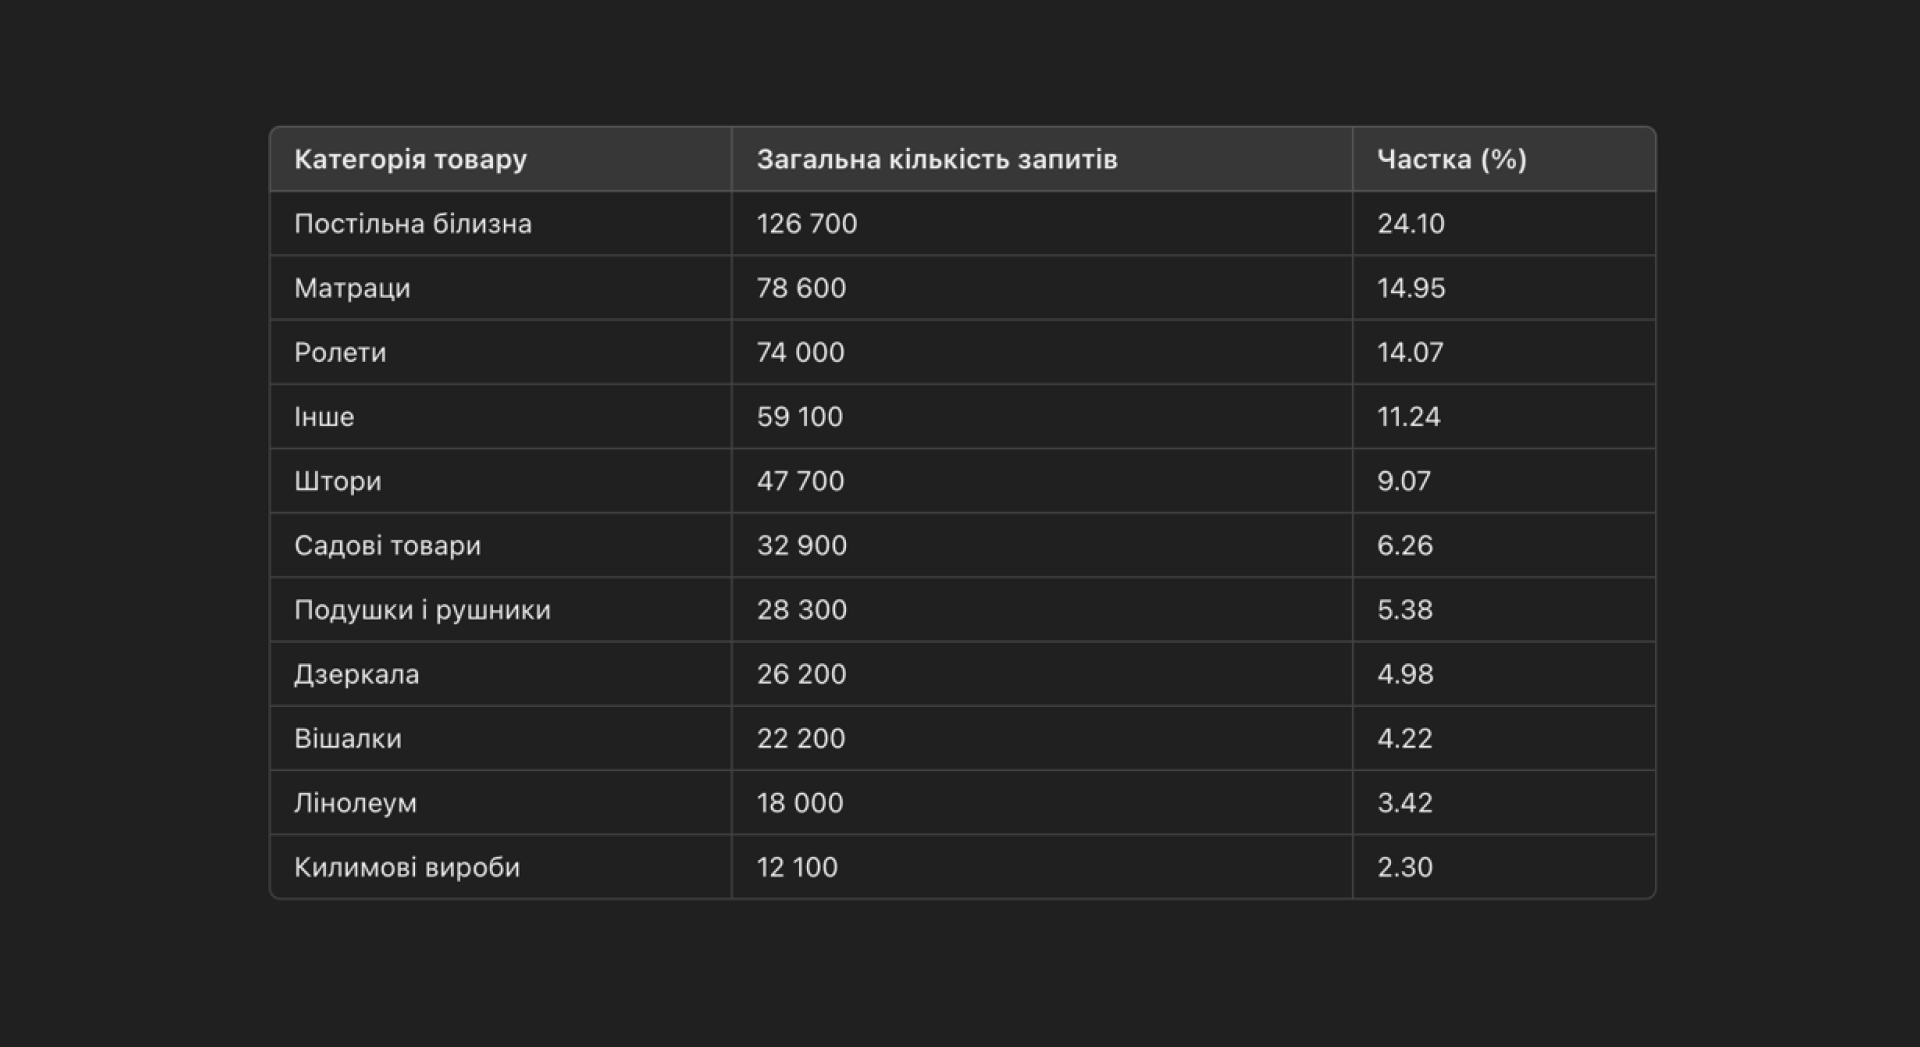Click the '26 200' value

(801, 674)
